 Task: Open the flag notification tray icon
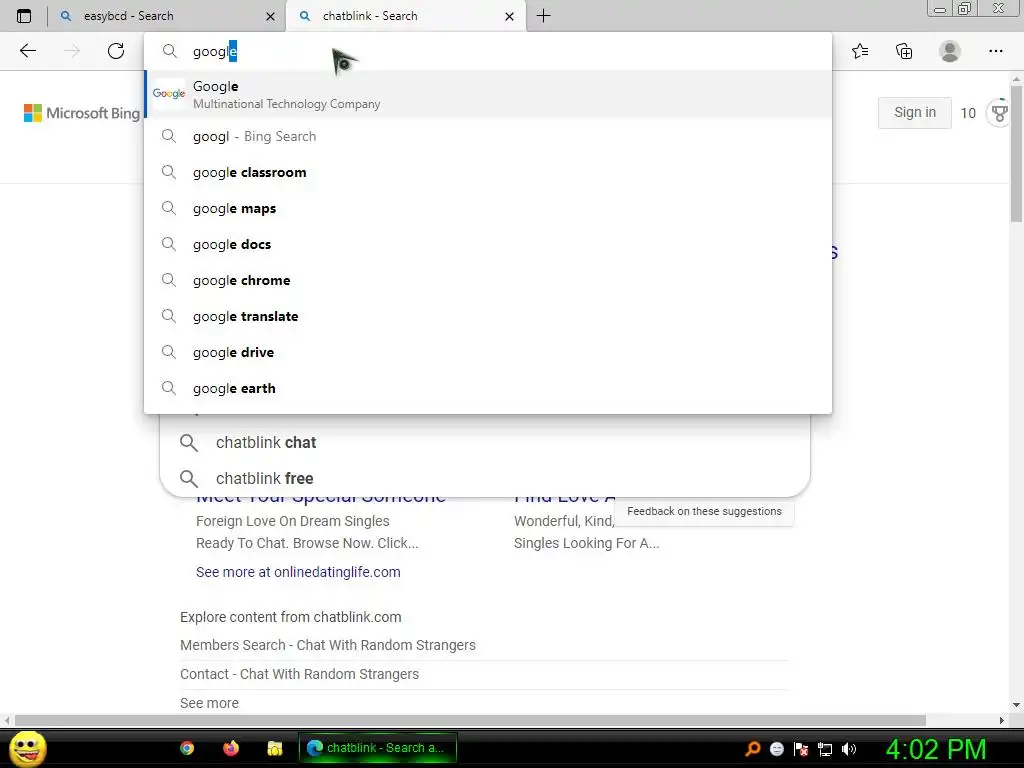pos(801,749)
